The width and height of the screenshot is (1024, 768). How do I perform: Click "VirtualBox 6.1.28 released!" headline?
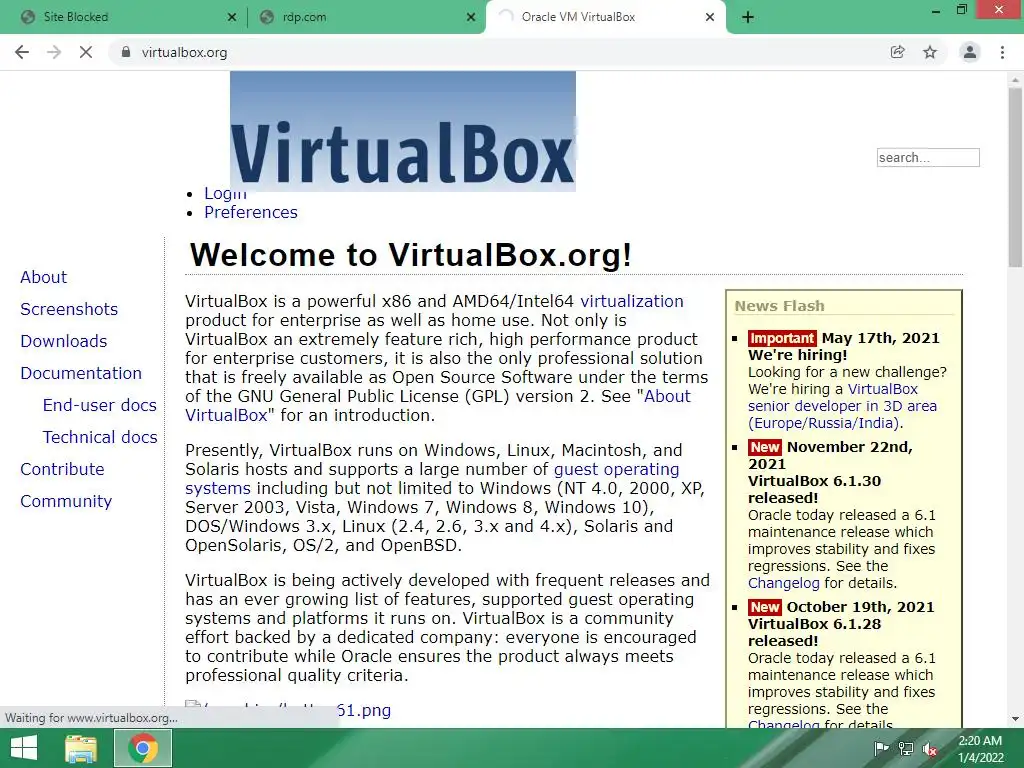tap(814, 632)
